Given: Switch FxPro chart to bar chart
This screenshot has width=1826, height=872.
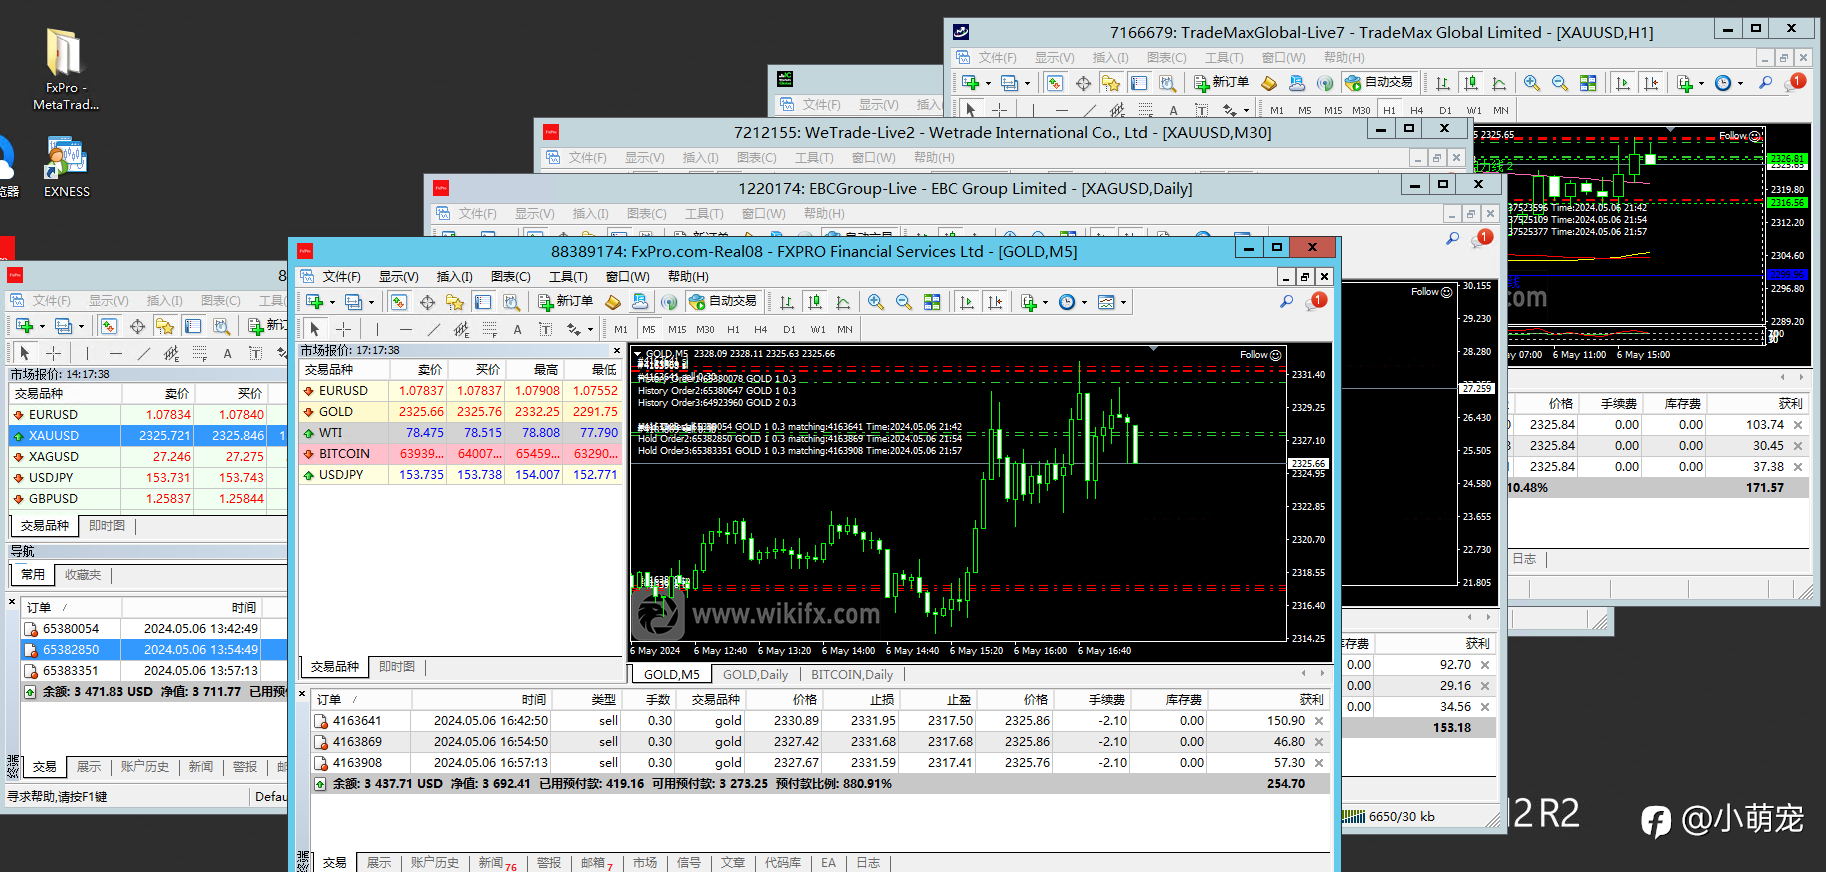Looking at the screenshot, I should tap(787, 302).
